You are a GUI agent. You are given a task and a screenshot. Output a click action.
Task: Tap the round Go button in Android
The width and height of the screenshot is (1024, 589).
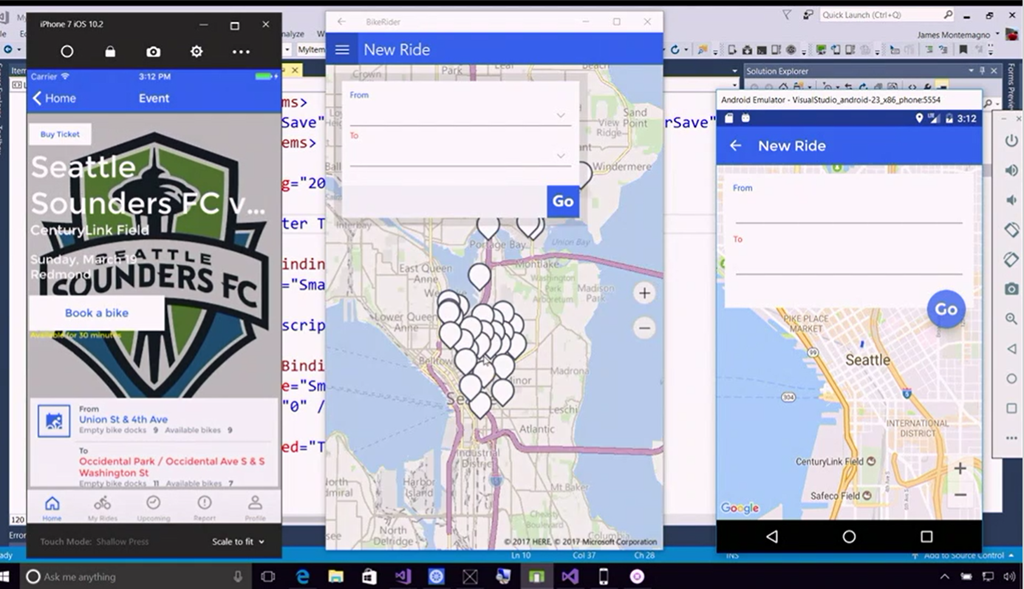[x=946, y=310]
